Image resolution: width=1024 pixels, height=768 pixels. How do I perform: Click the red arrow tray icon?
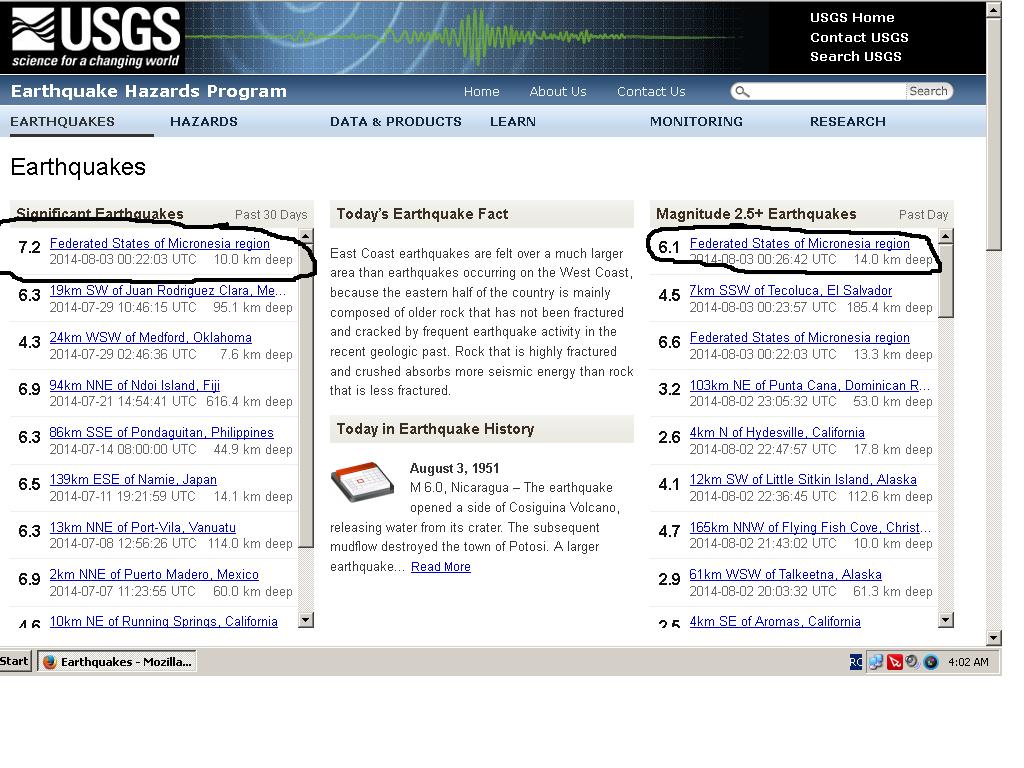pyautogui.click(x=895, y=662)
